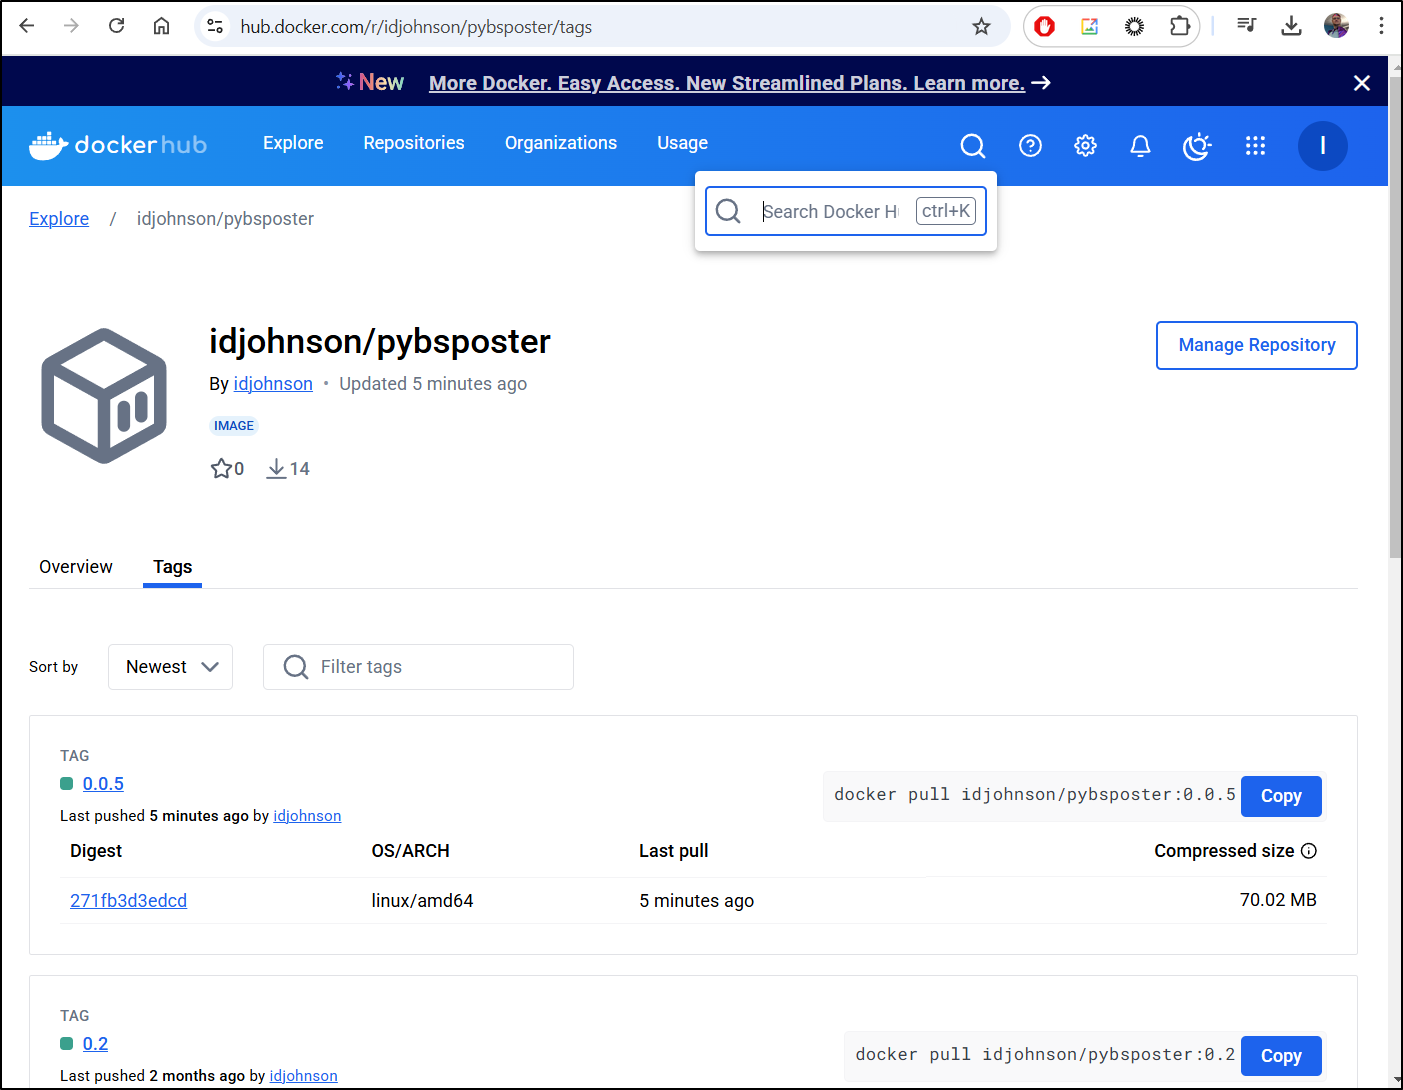Click the Explore breadcrumb link
Image resolution: width=1403 pixels, height=1090 pixels.
pos(59,219)
